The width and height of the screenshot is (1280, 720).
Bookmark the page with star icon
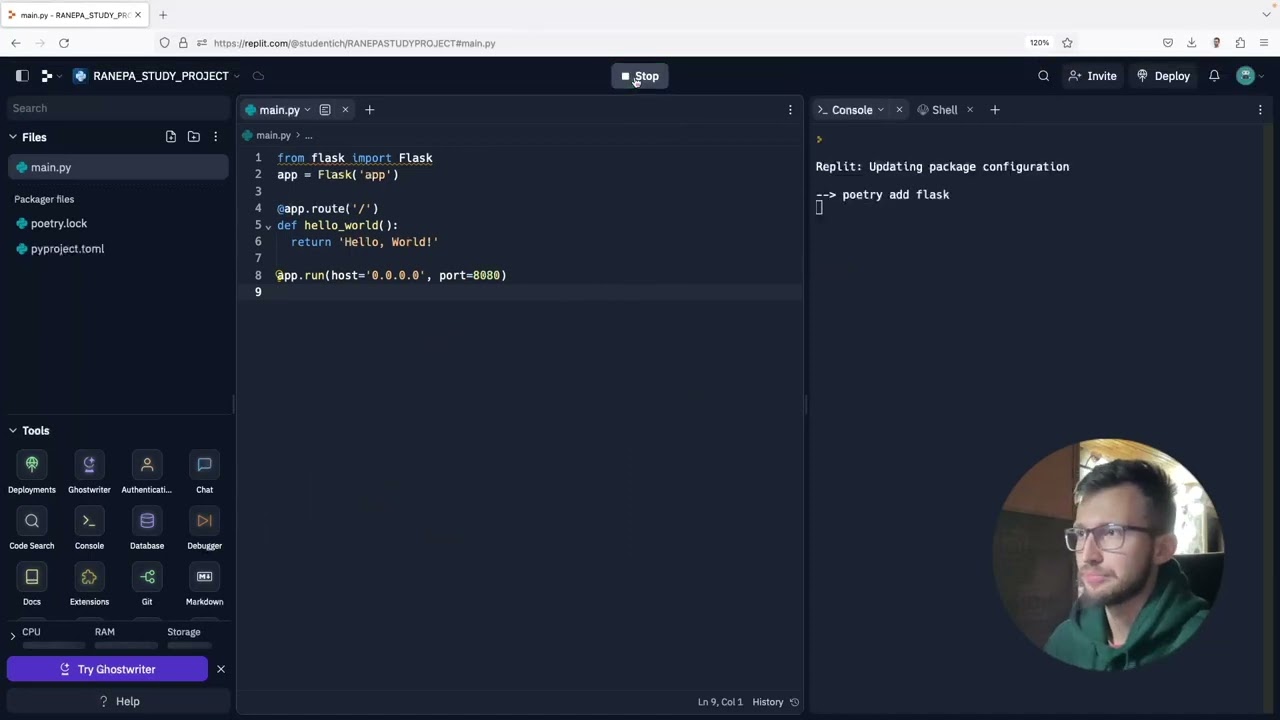click(1067, 43)
